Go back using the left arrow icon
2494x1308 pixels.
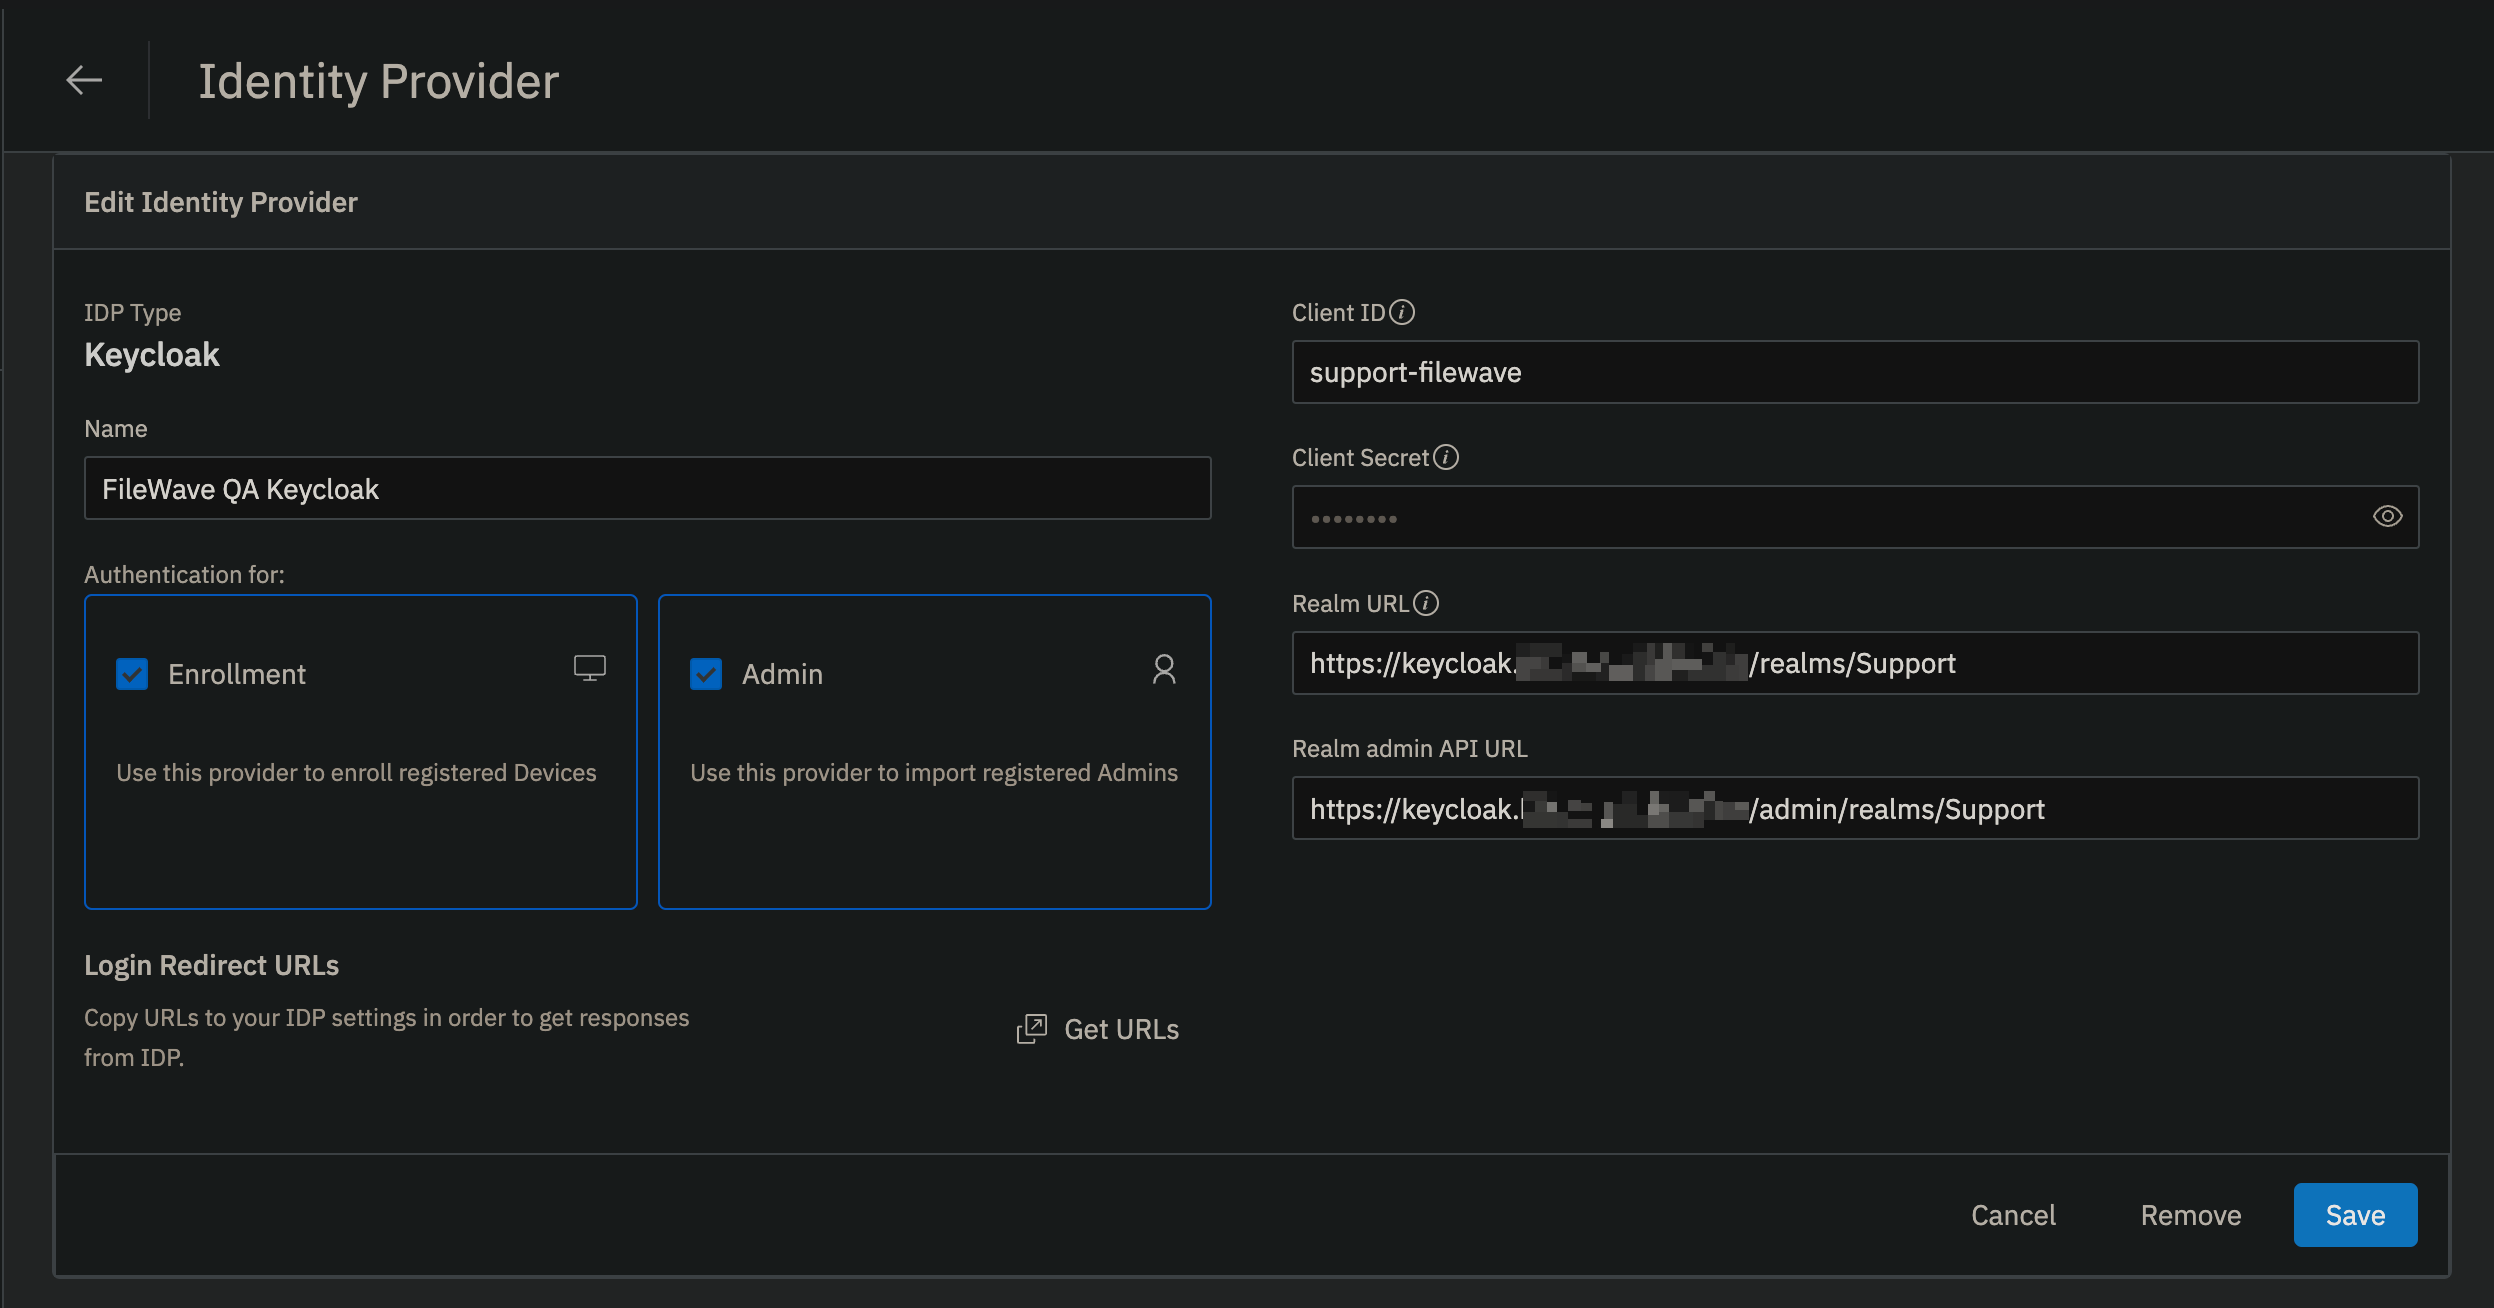[x=84, y=80]
